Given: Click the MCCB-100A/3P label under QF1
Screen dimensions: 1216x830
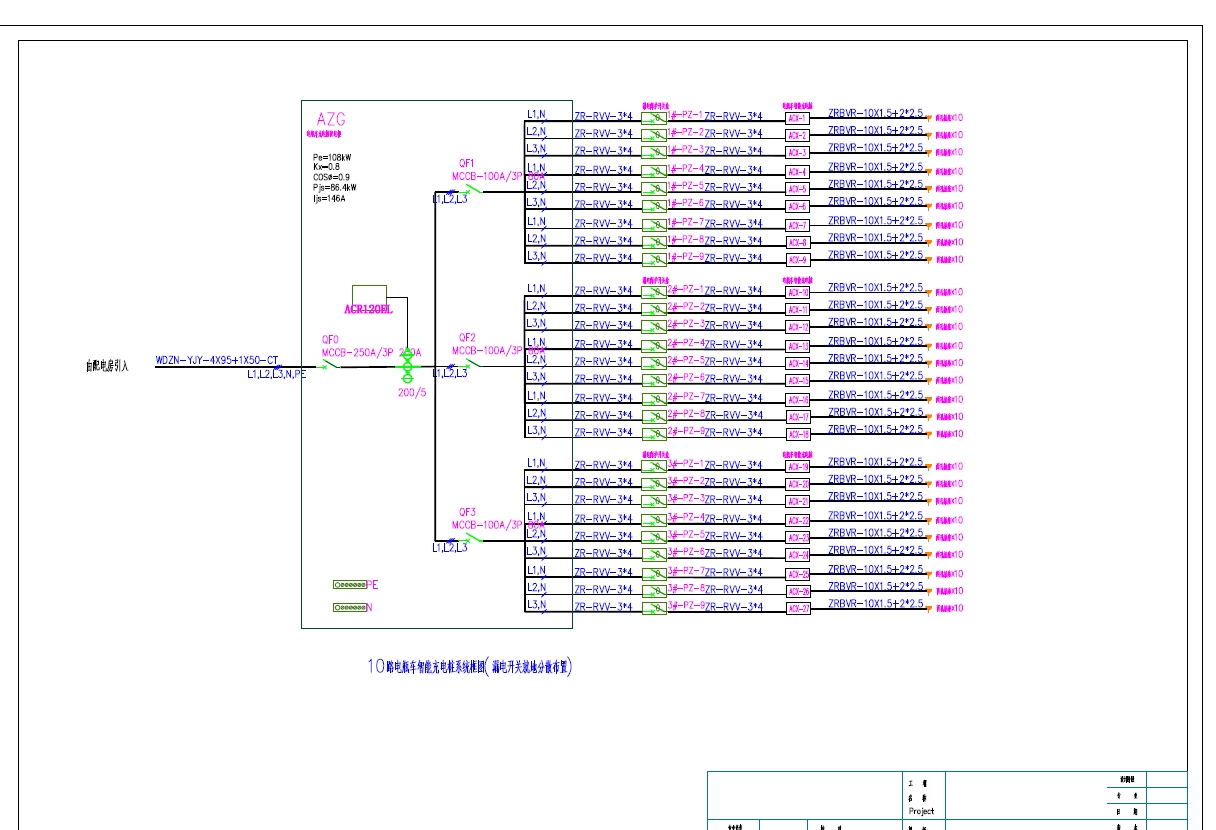Looking at the screenshot, I should point(487,176).
